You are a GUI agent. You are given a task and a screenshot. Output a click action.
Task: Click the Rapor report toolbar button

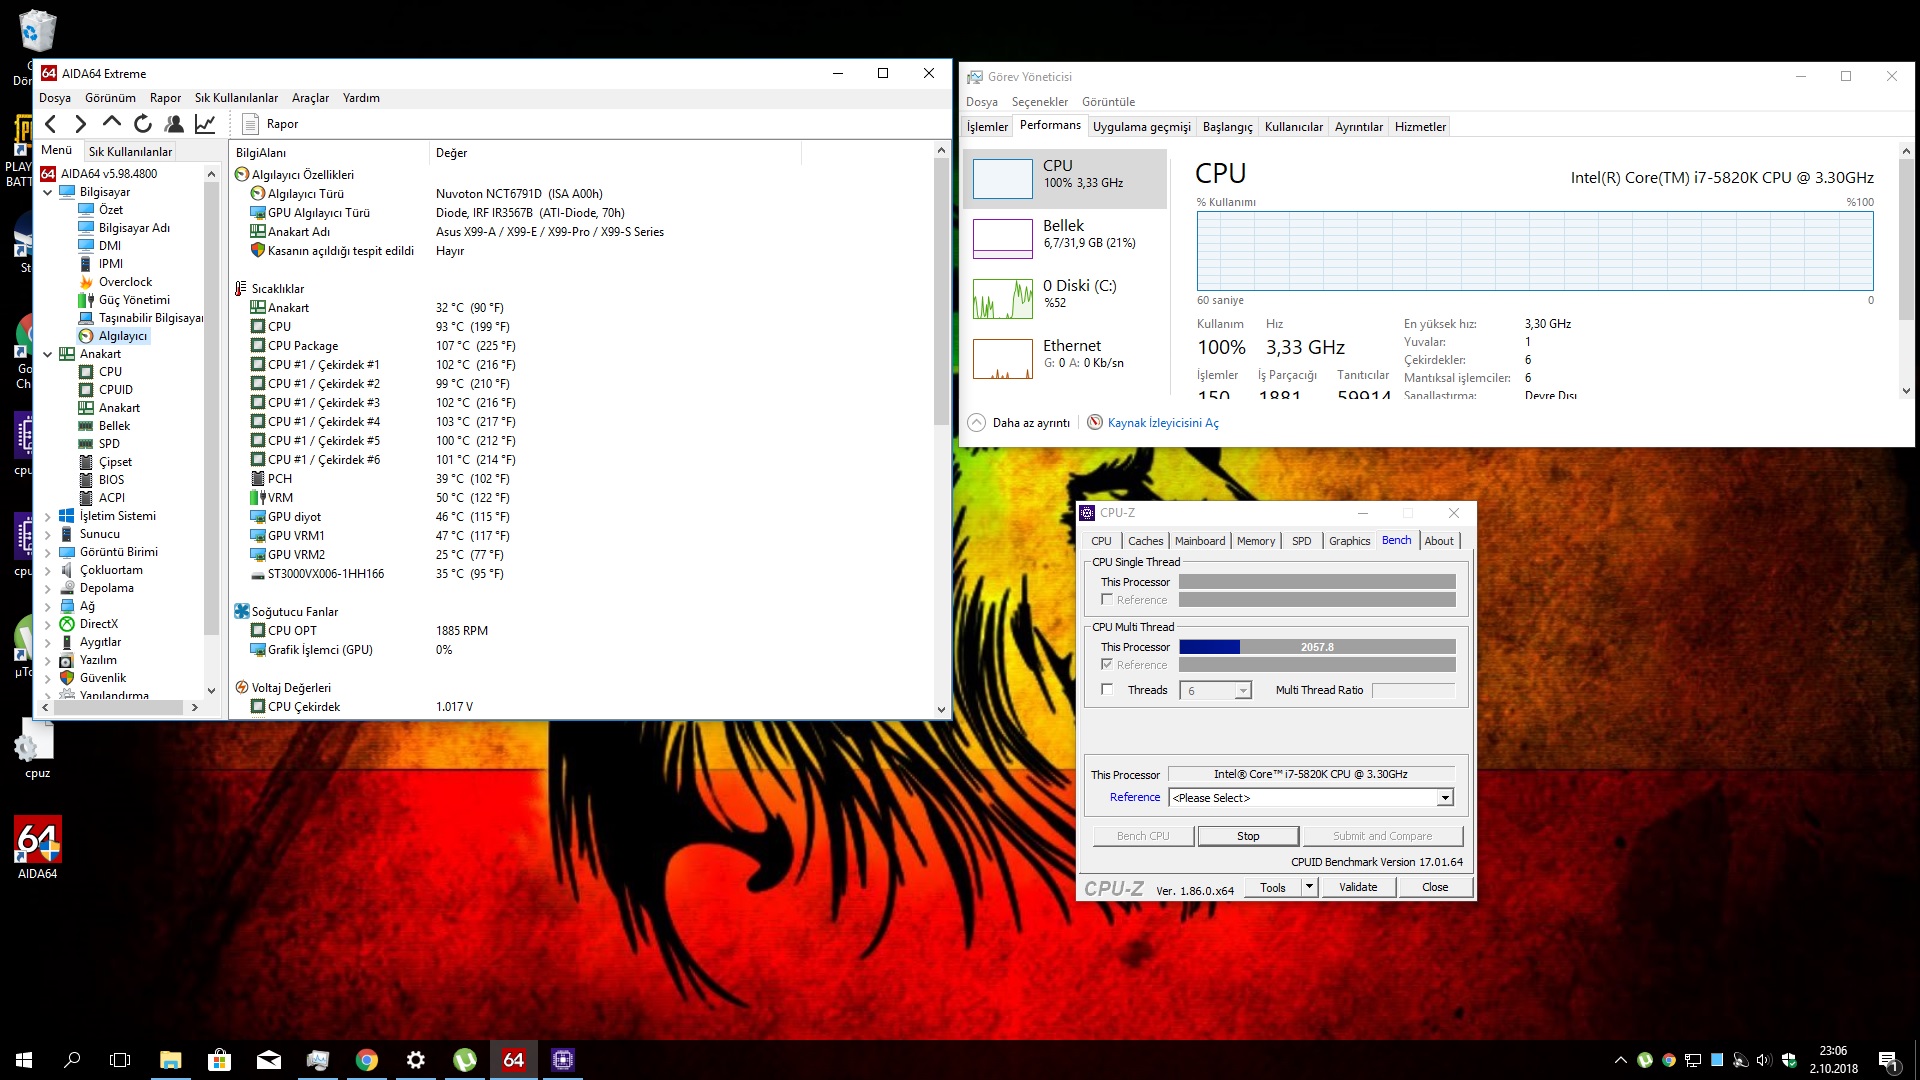(270, 124)
